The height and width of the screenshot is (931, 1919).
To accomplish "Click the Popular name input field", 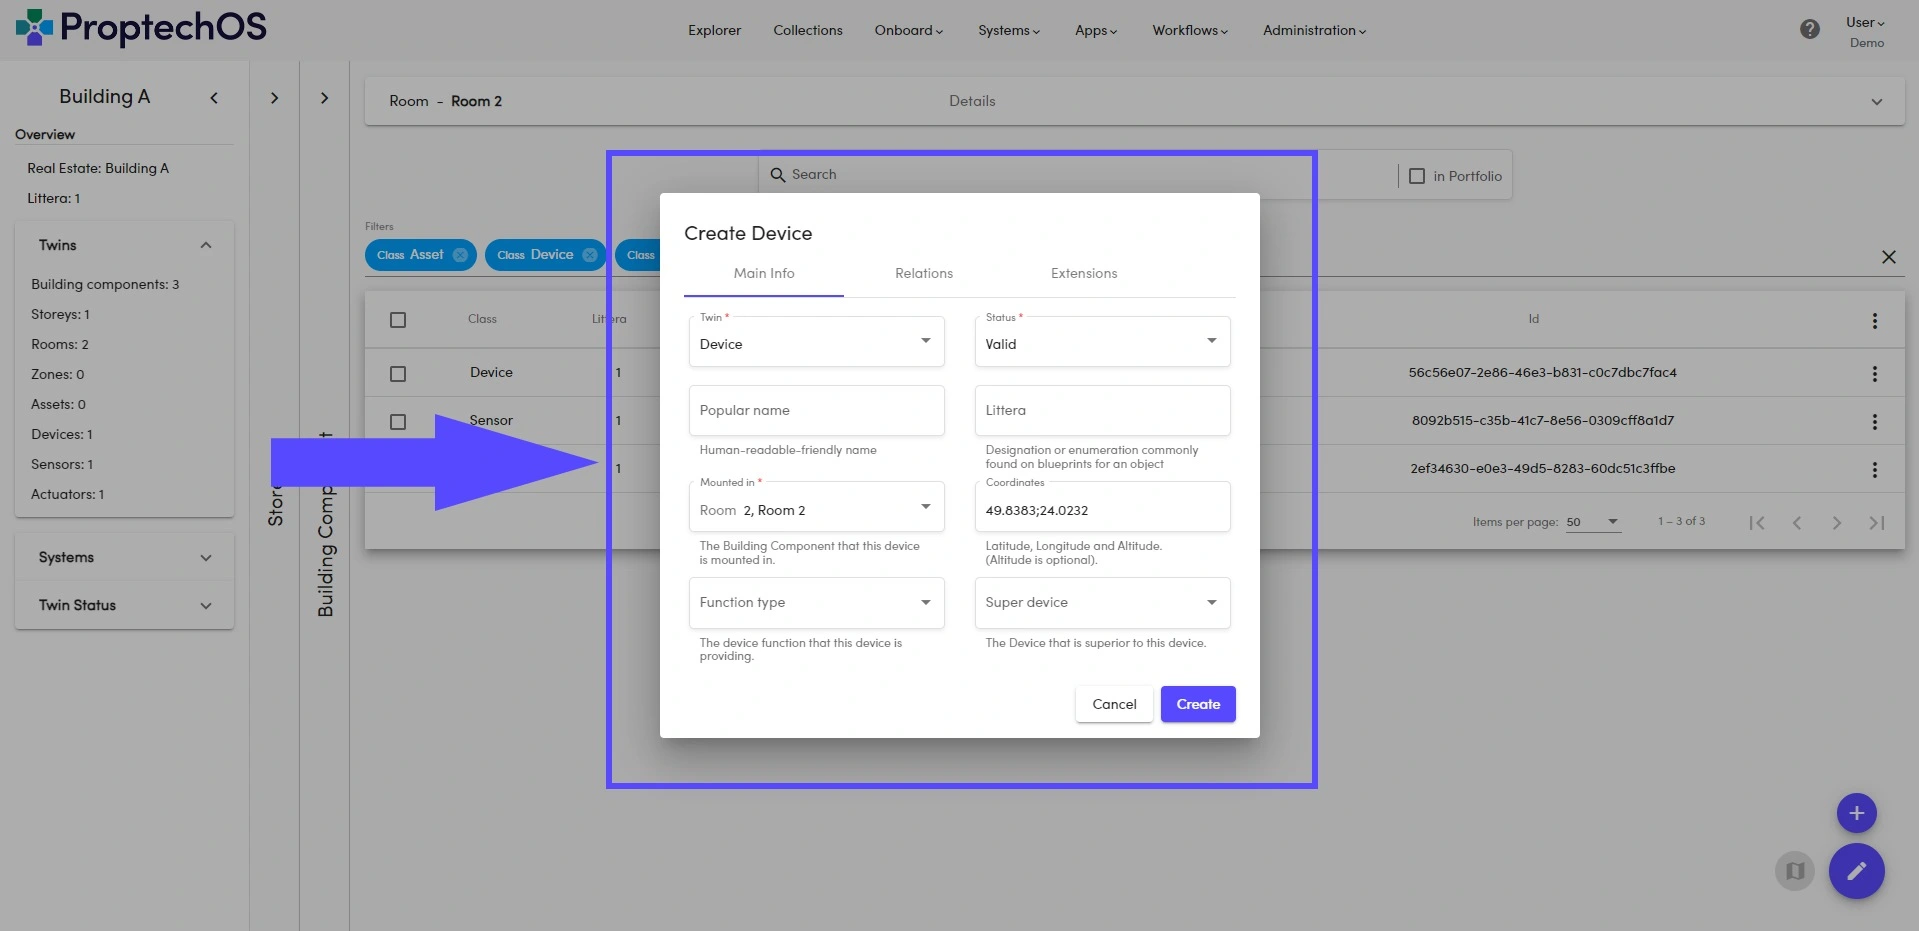I will [816, 410].
